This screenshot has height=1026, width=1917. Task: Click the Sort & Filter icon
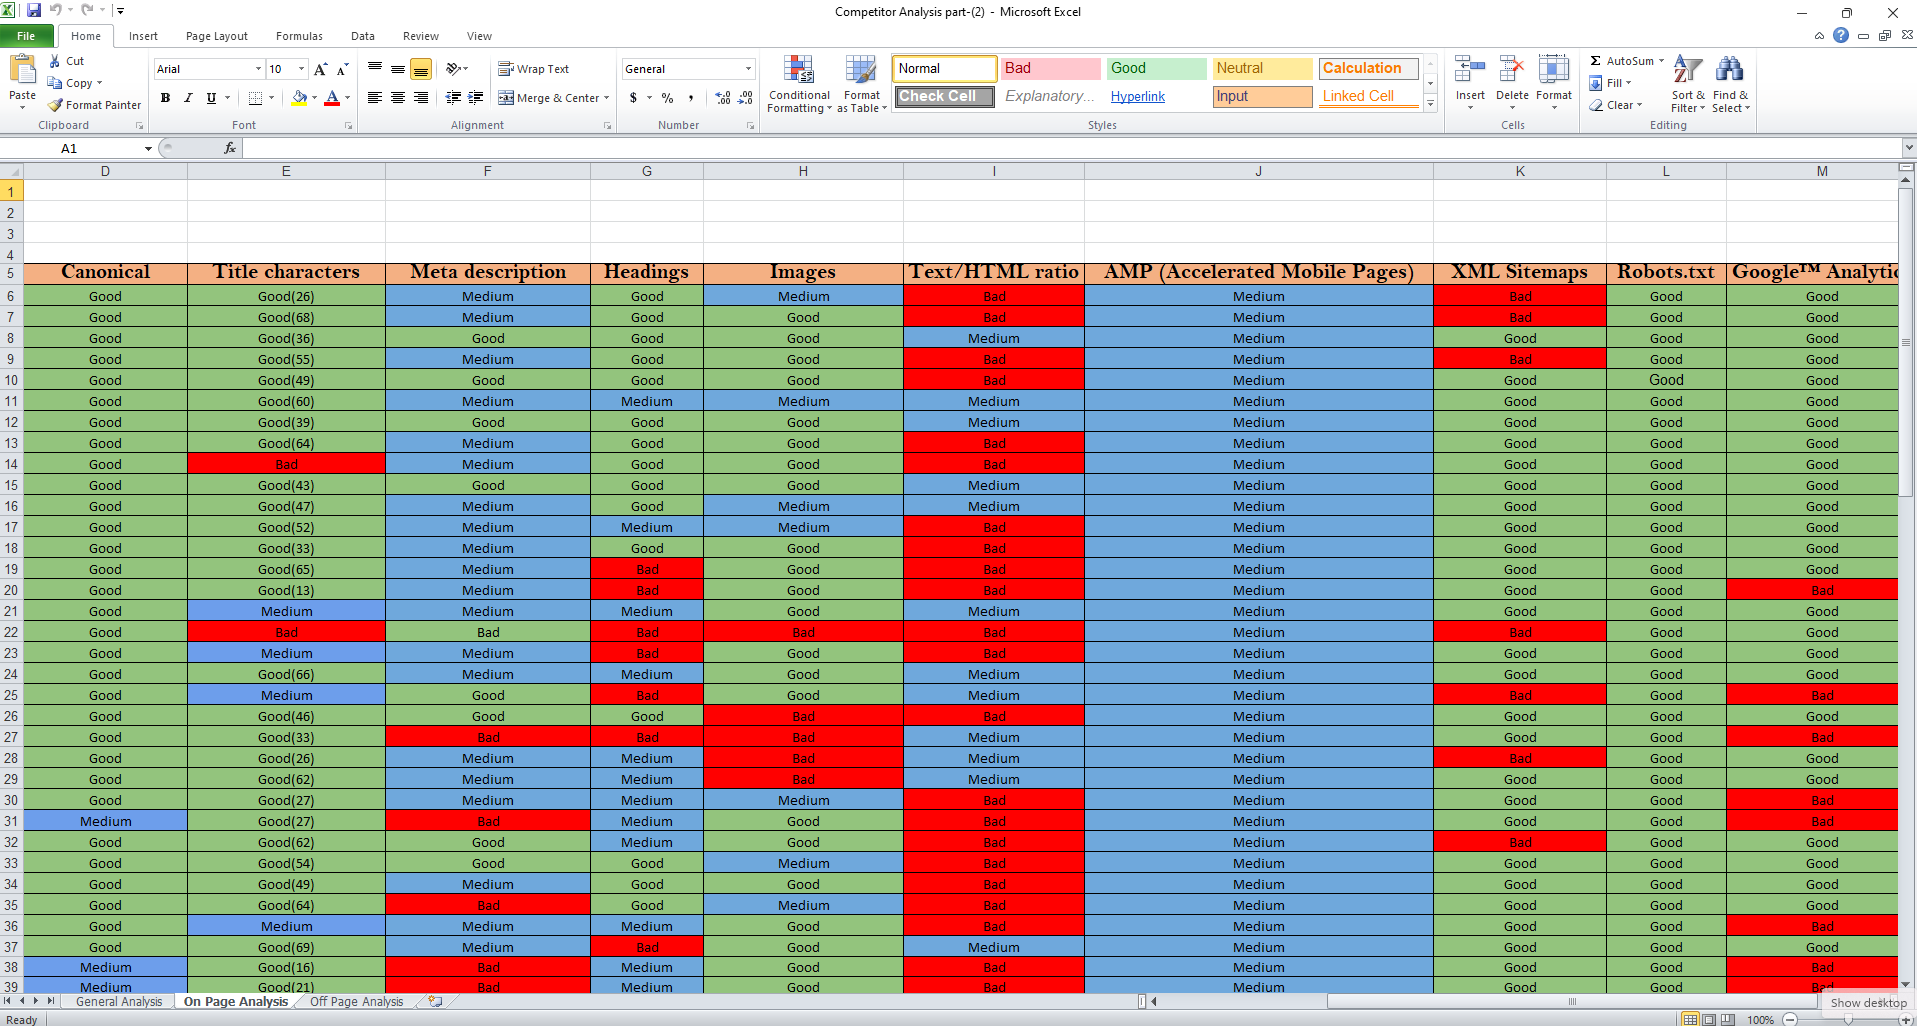(1687, 70)
